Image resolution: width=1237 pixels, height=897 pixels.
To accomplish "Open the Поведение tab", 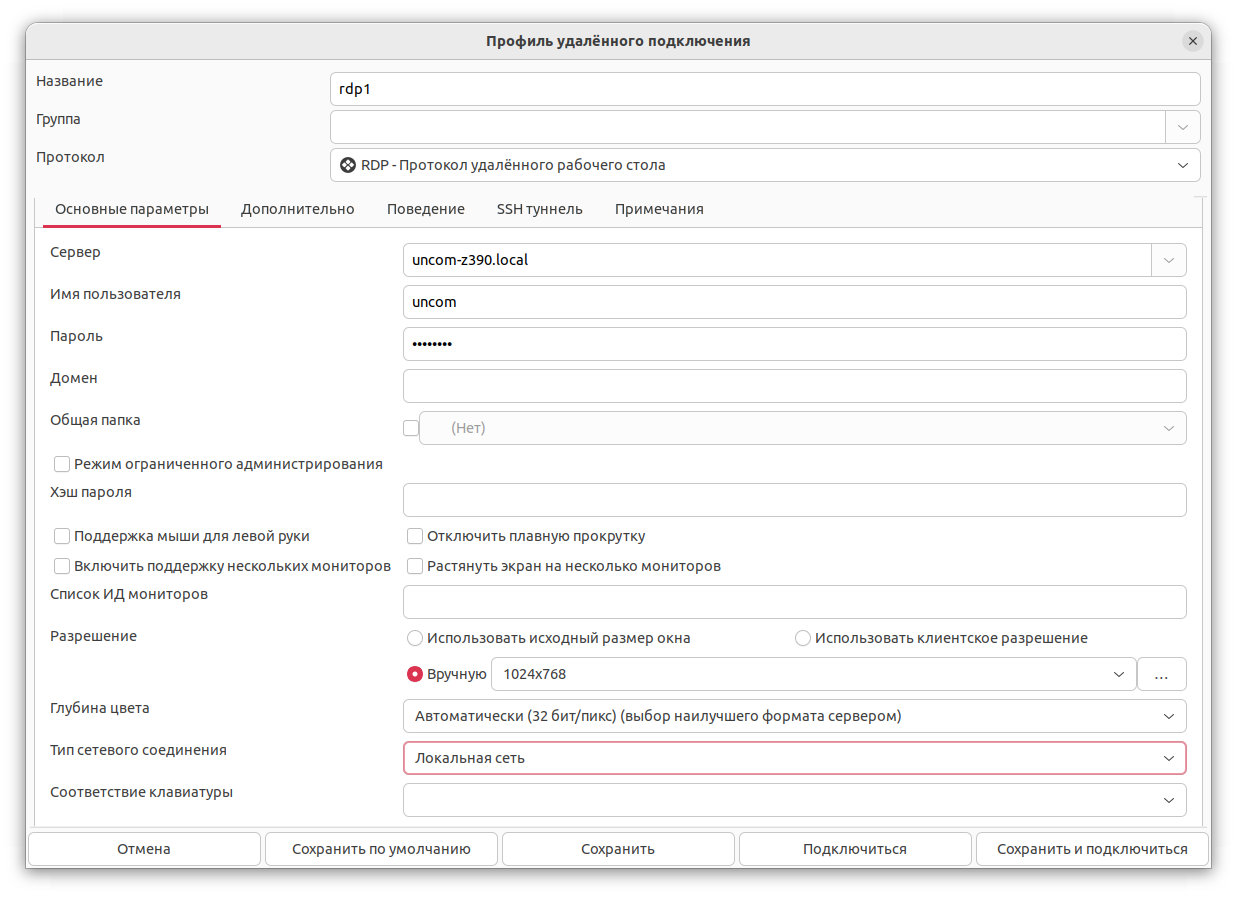I will (426, 209).
